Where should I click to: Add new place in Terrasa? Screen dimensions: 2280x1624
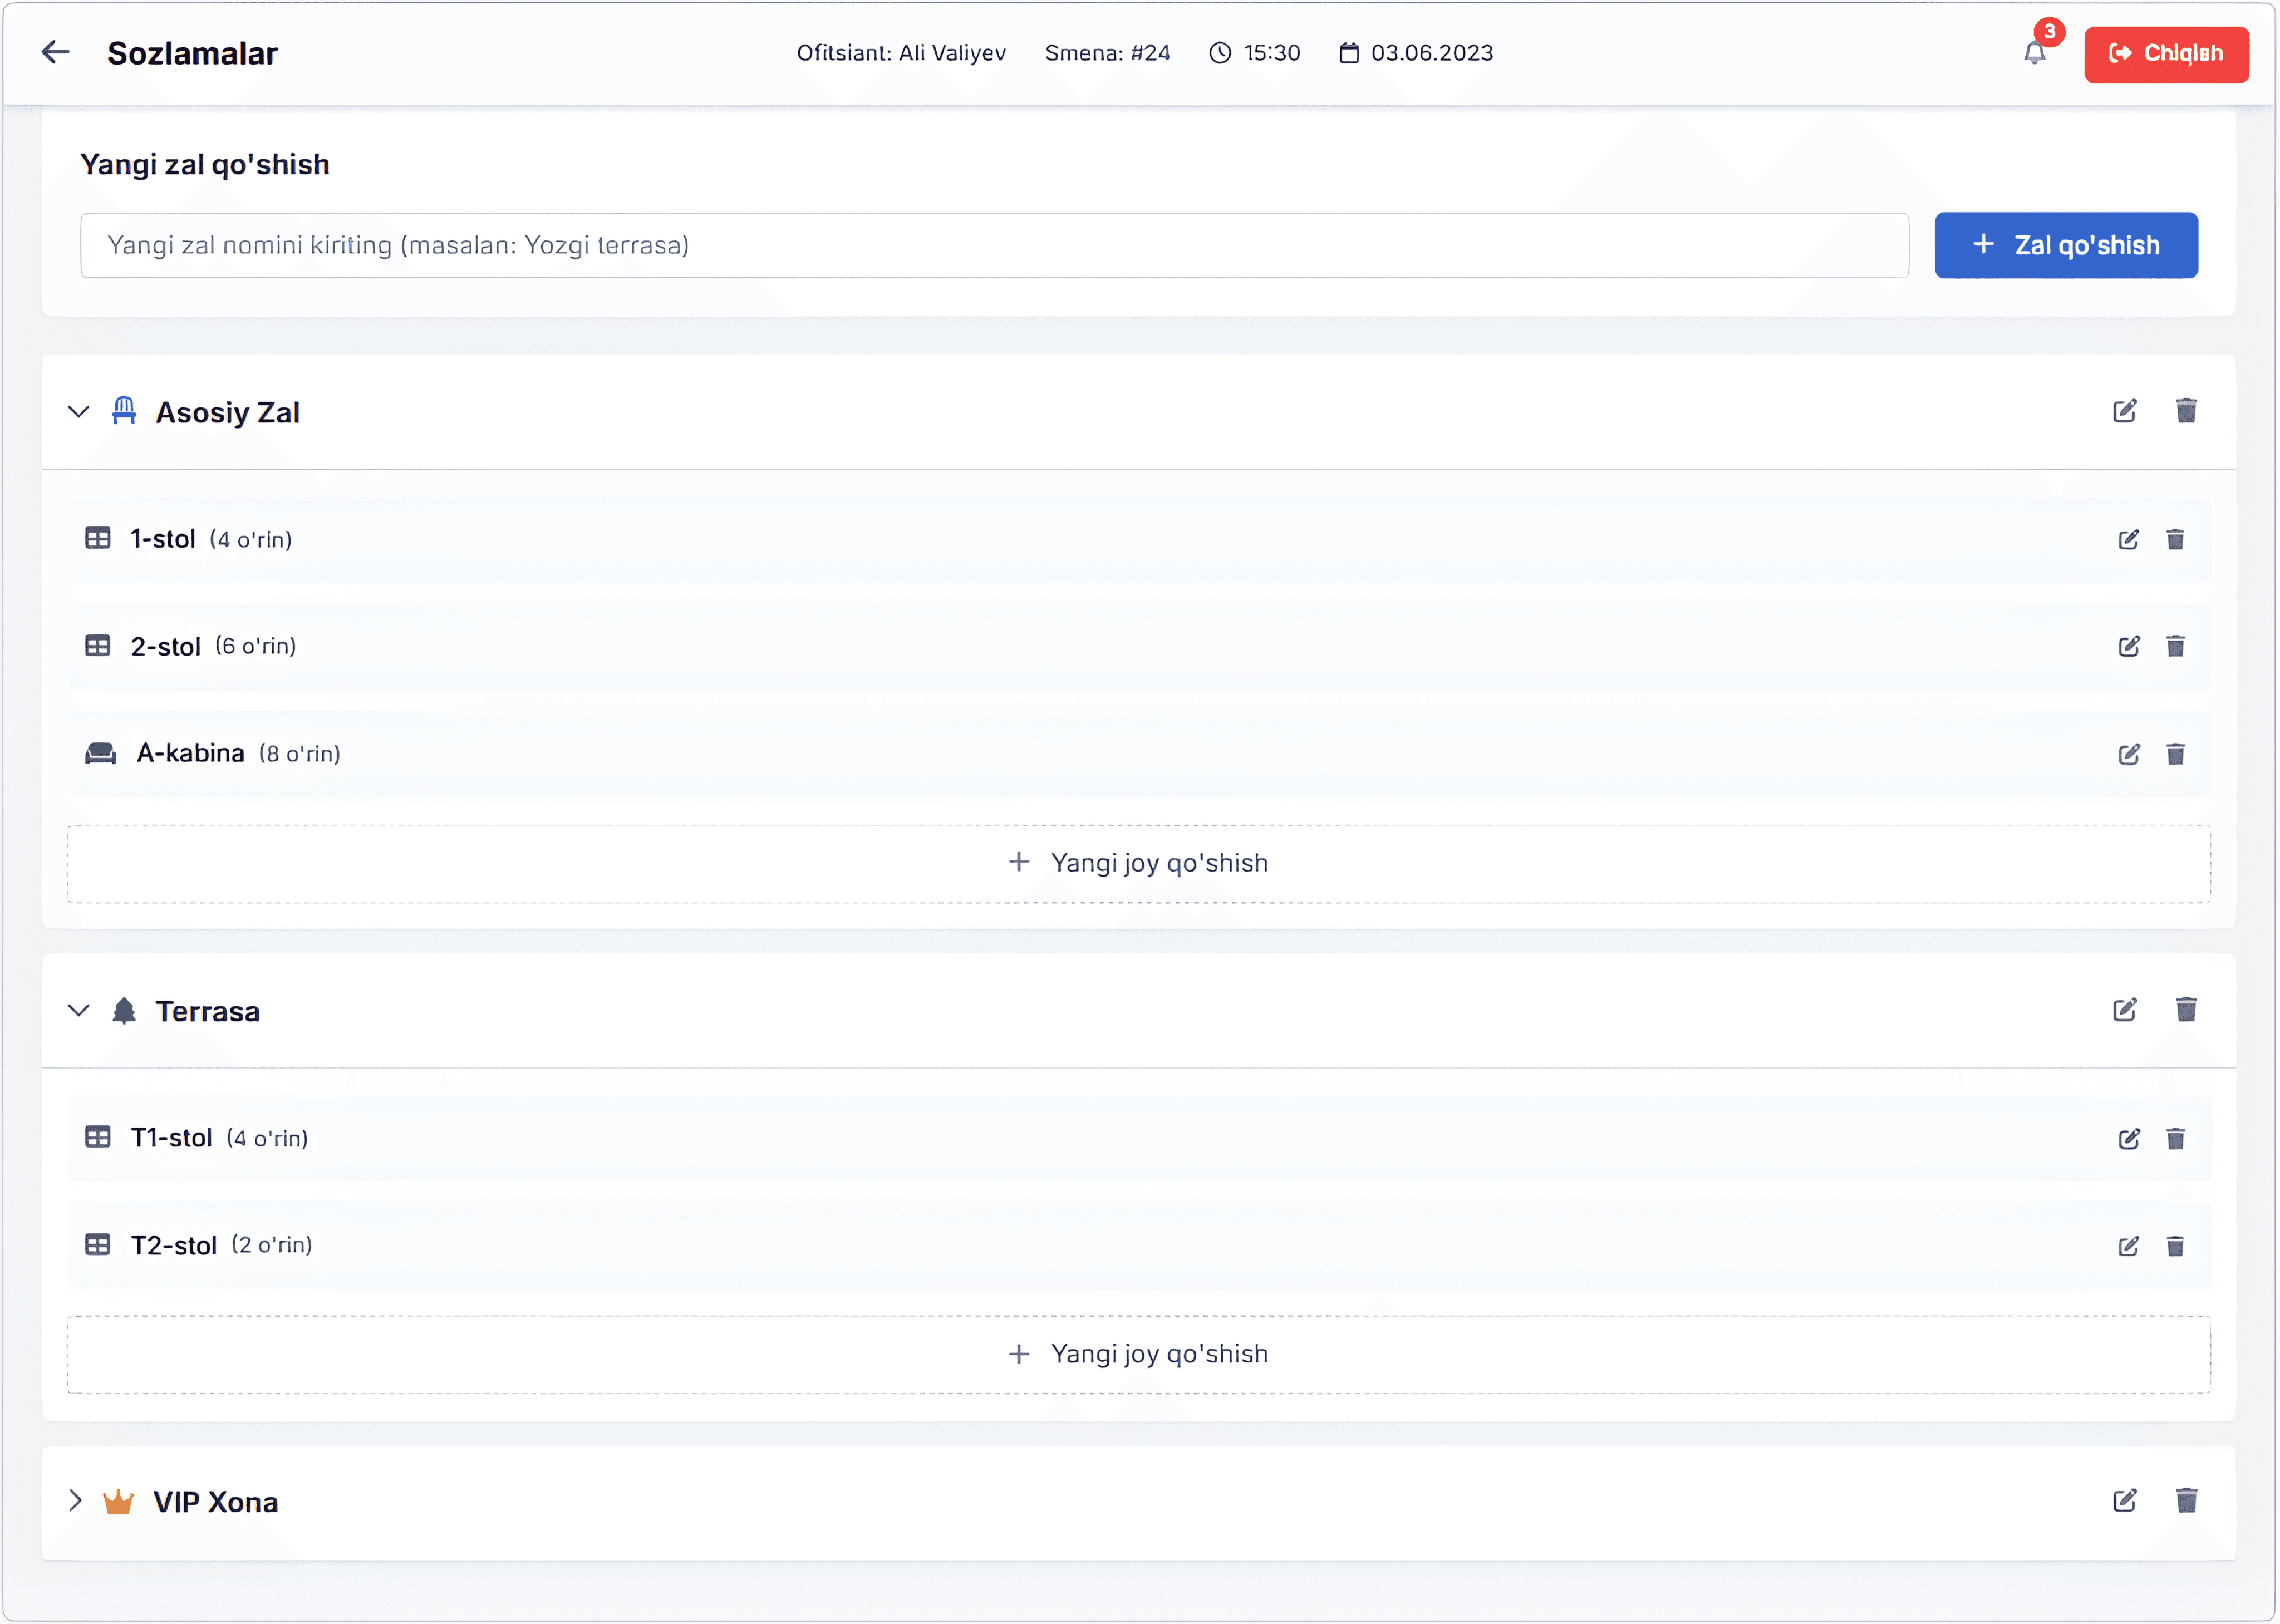(x=1138, y=1355)
